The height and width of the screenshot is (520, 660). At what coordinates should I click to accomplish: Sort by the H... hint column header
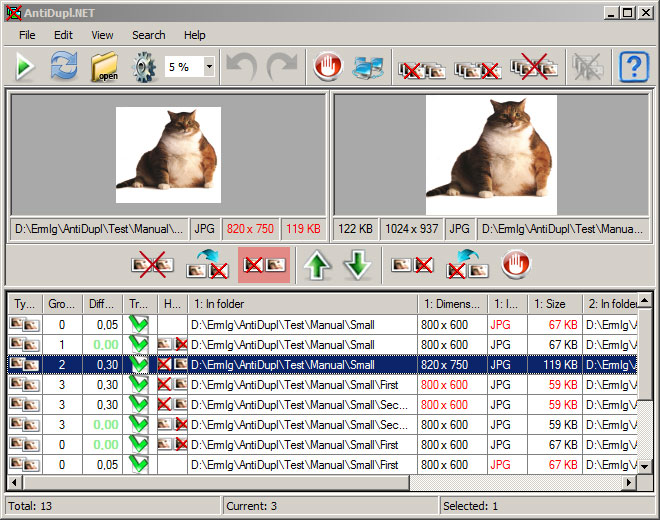point(172,304)
